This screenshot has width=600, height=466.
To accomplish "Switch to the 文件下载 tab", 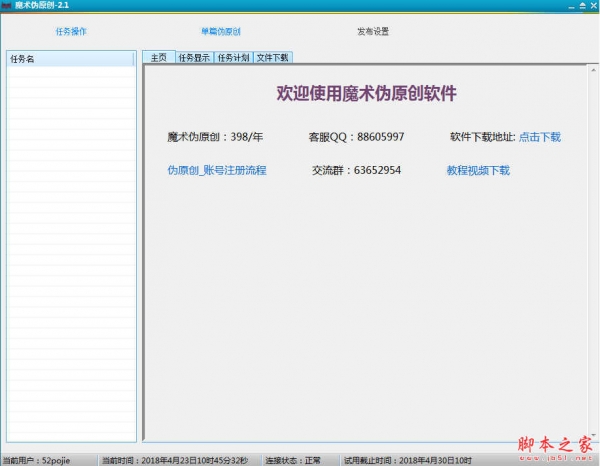I will click(272, 58).
